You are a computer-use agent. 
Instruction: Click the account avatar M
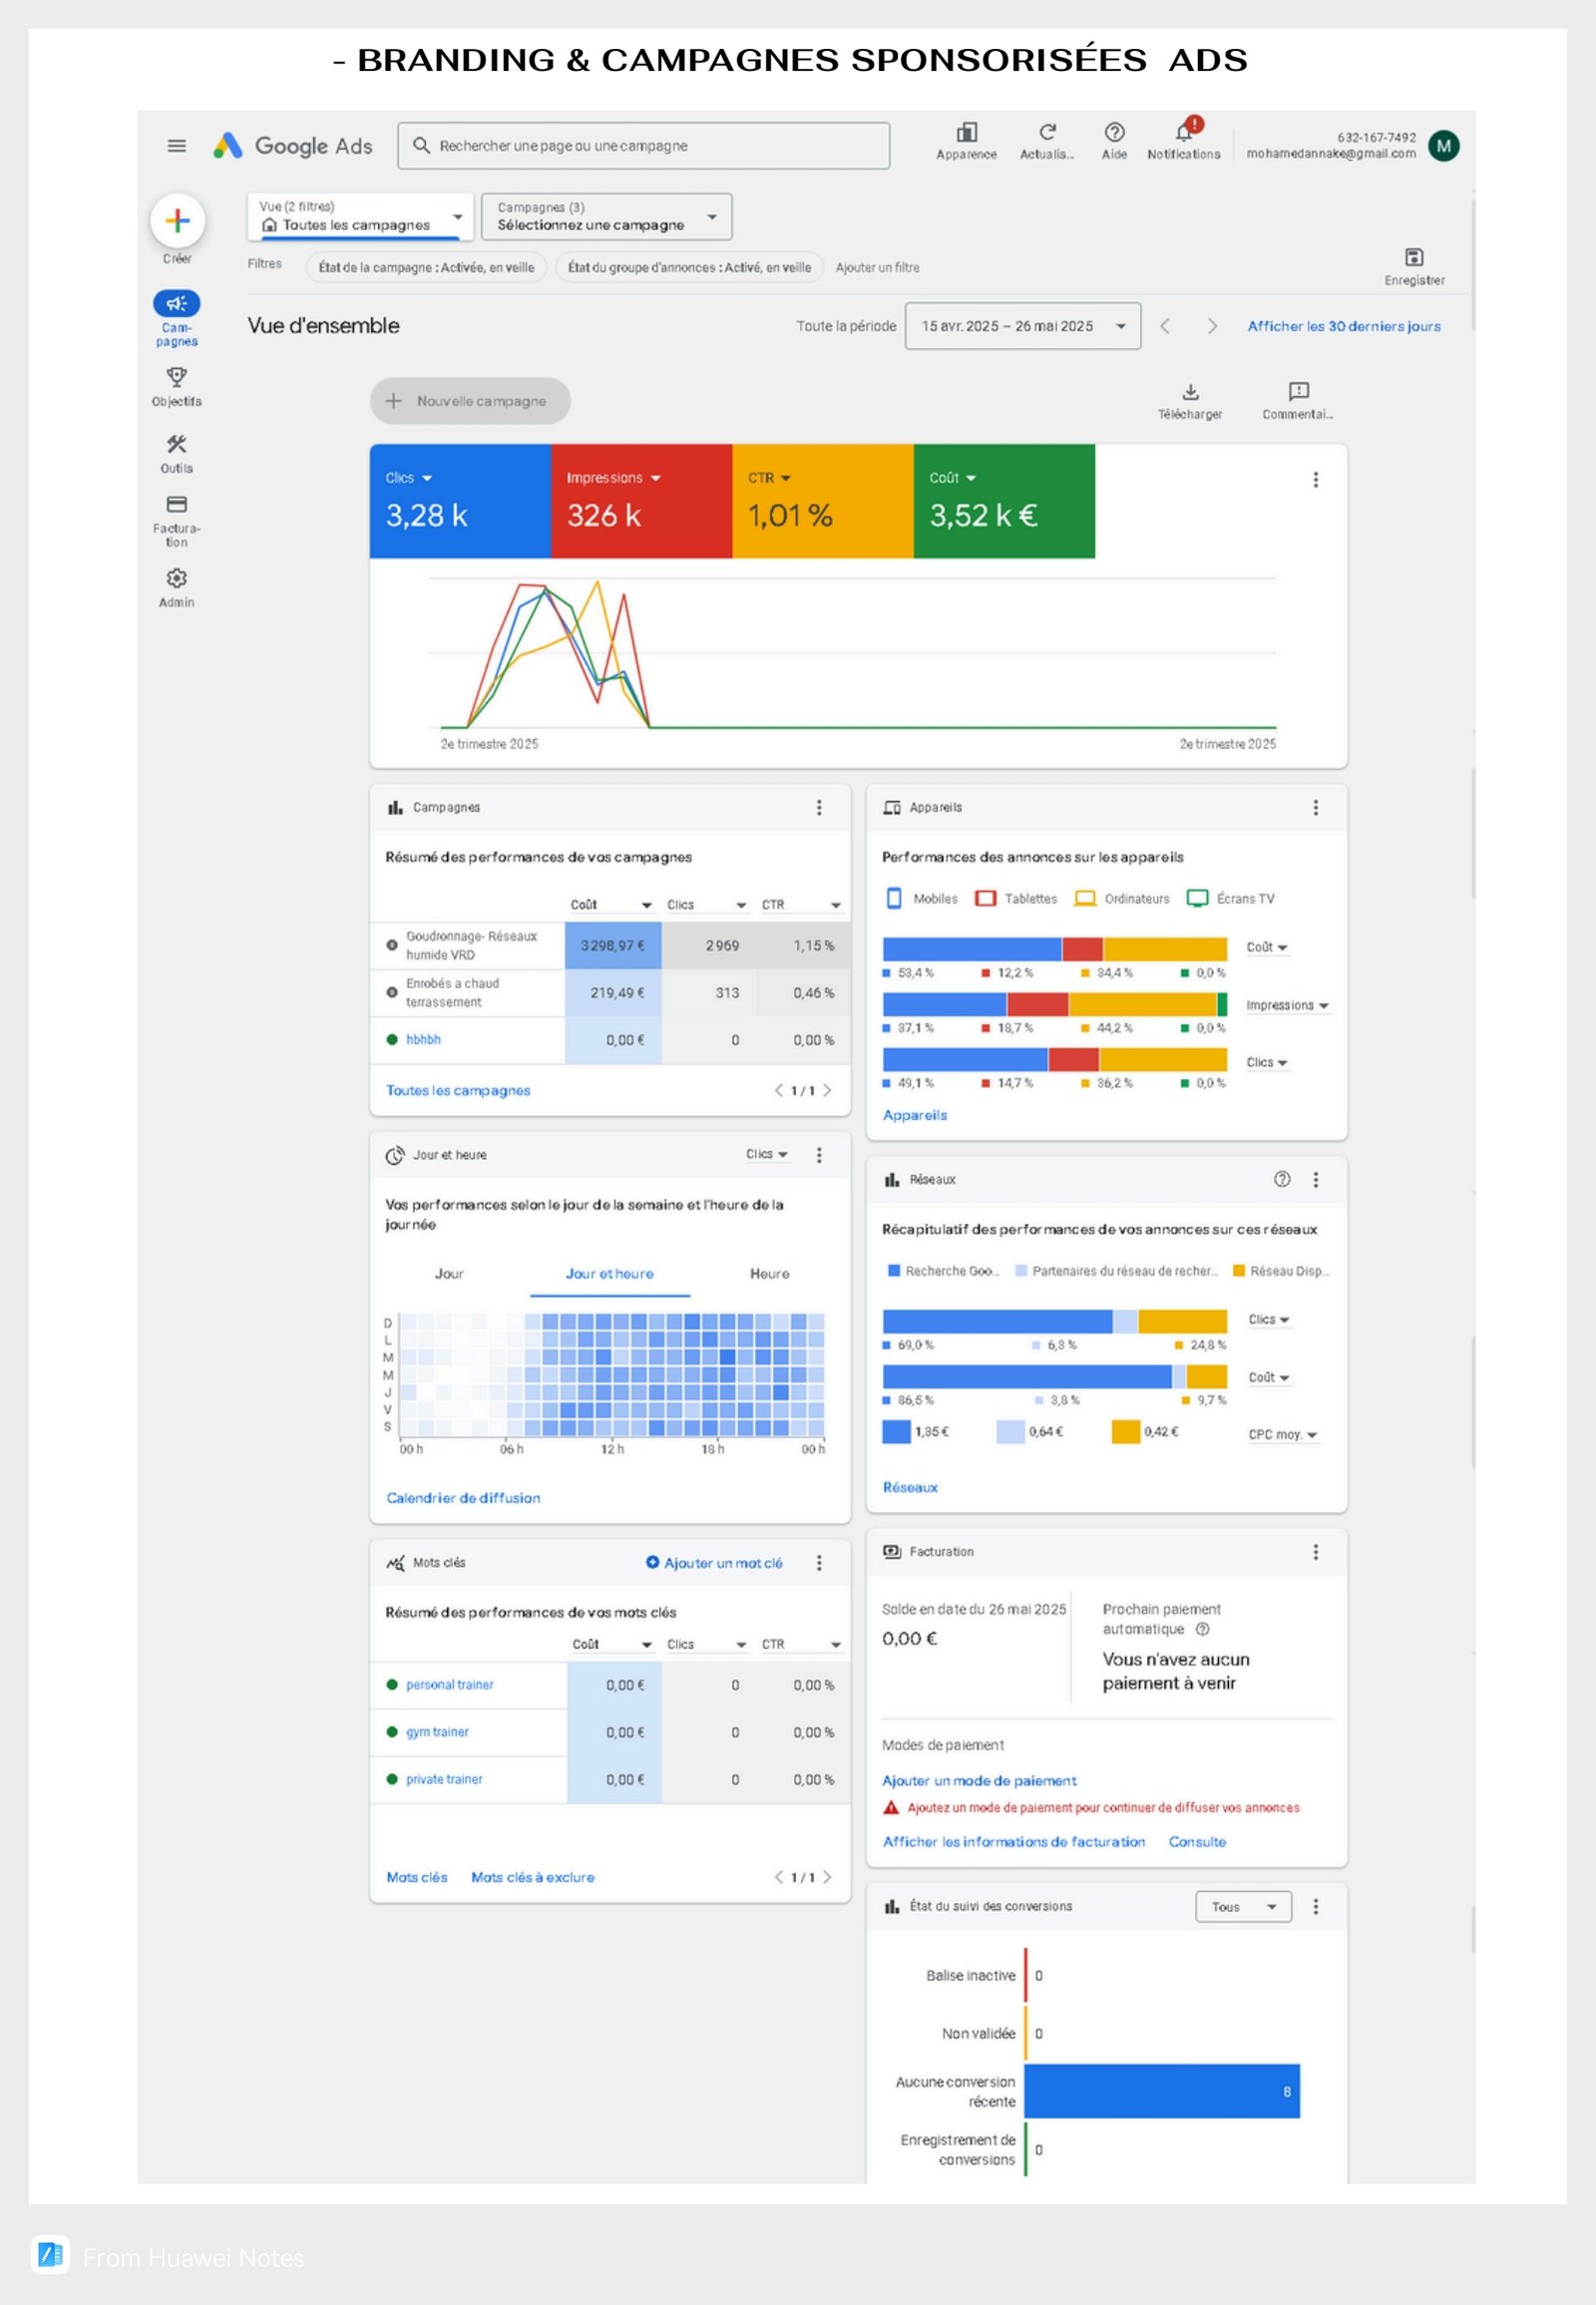click(1443, 146)
